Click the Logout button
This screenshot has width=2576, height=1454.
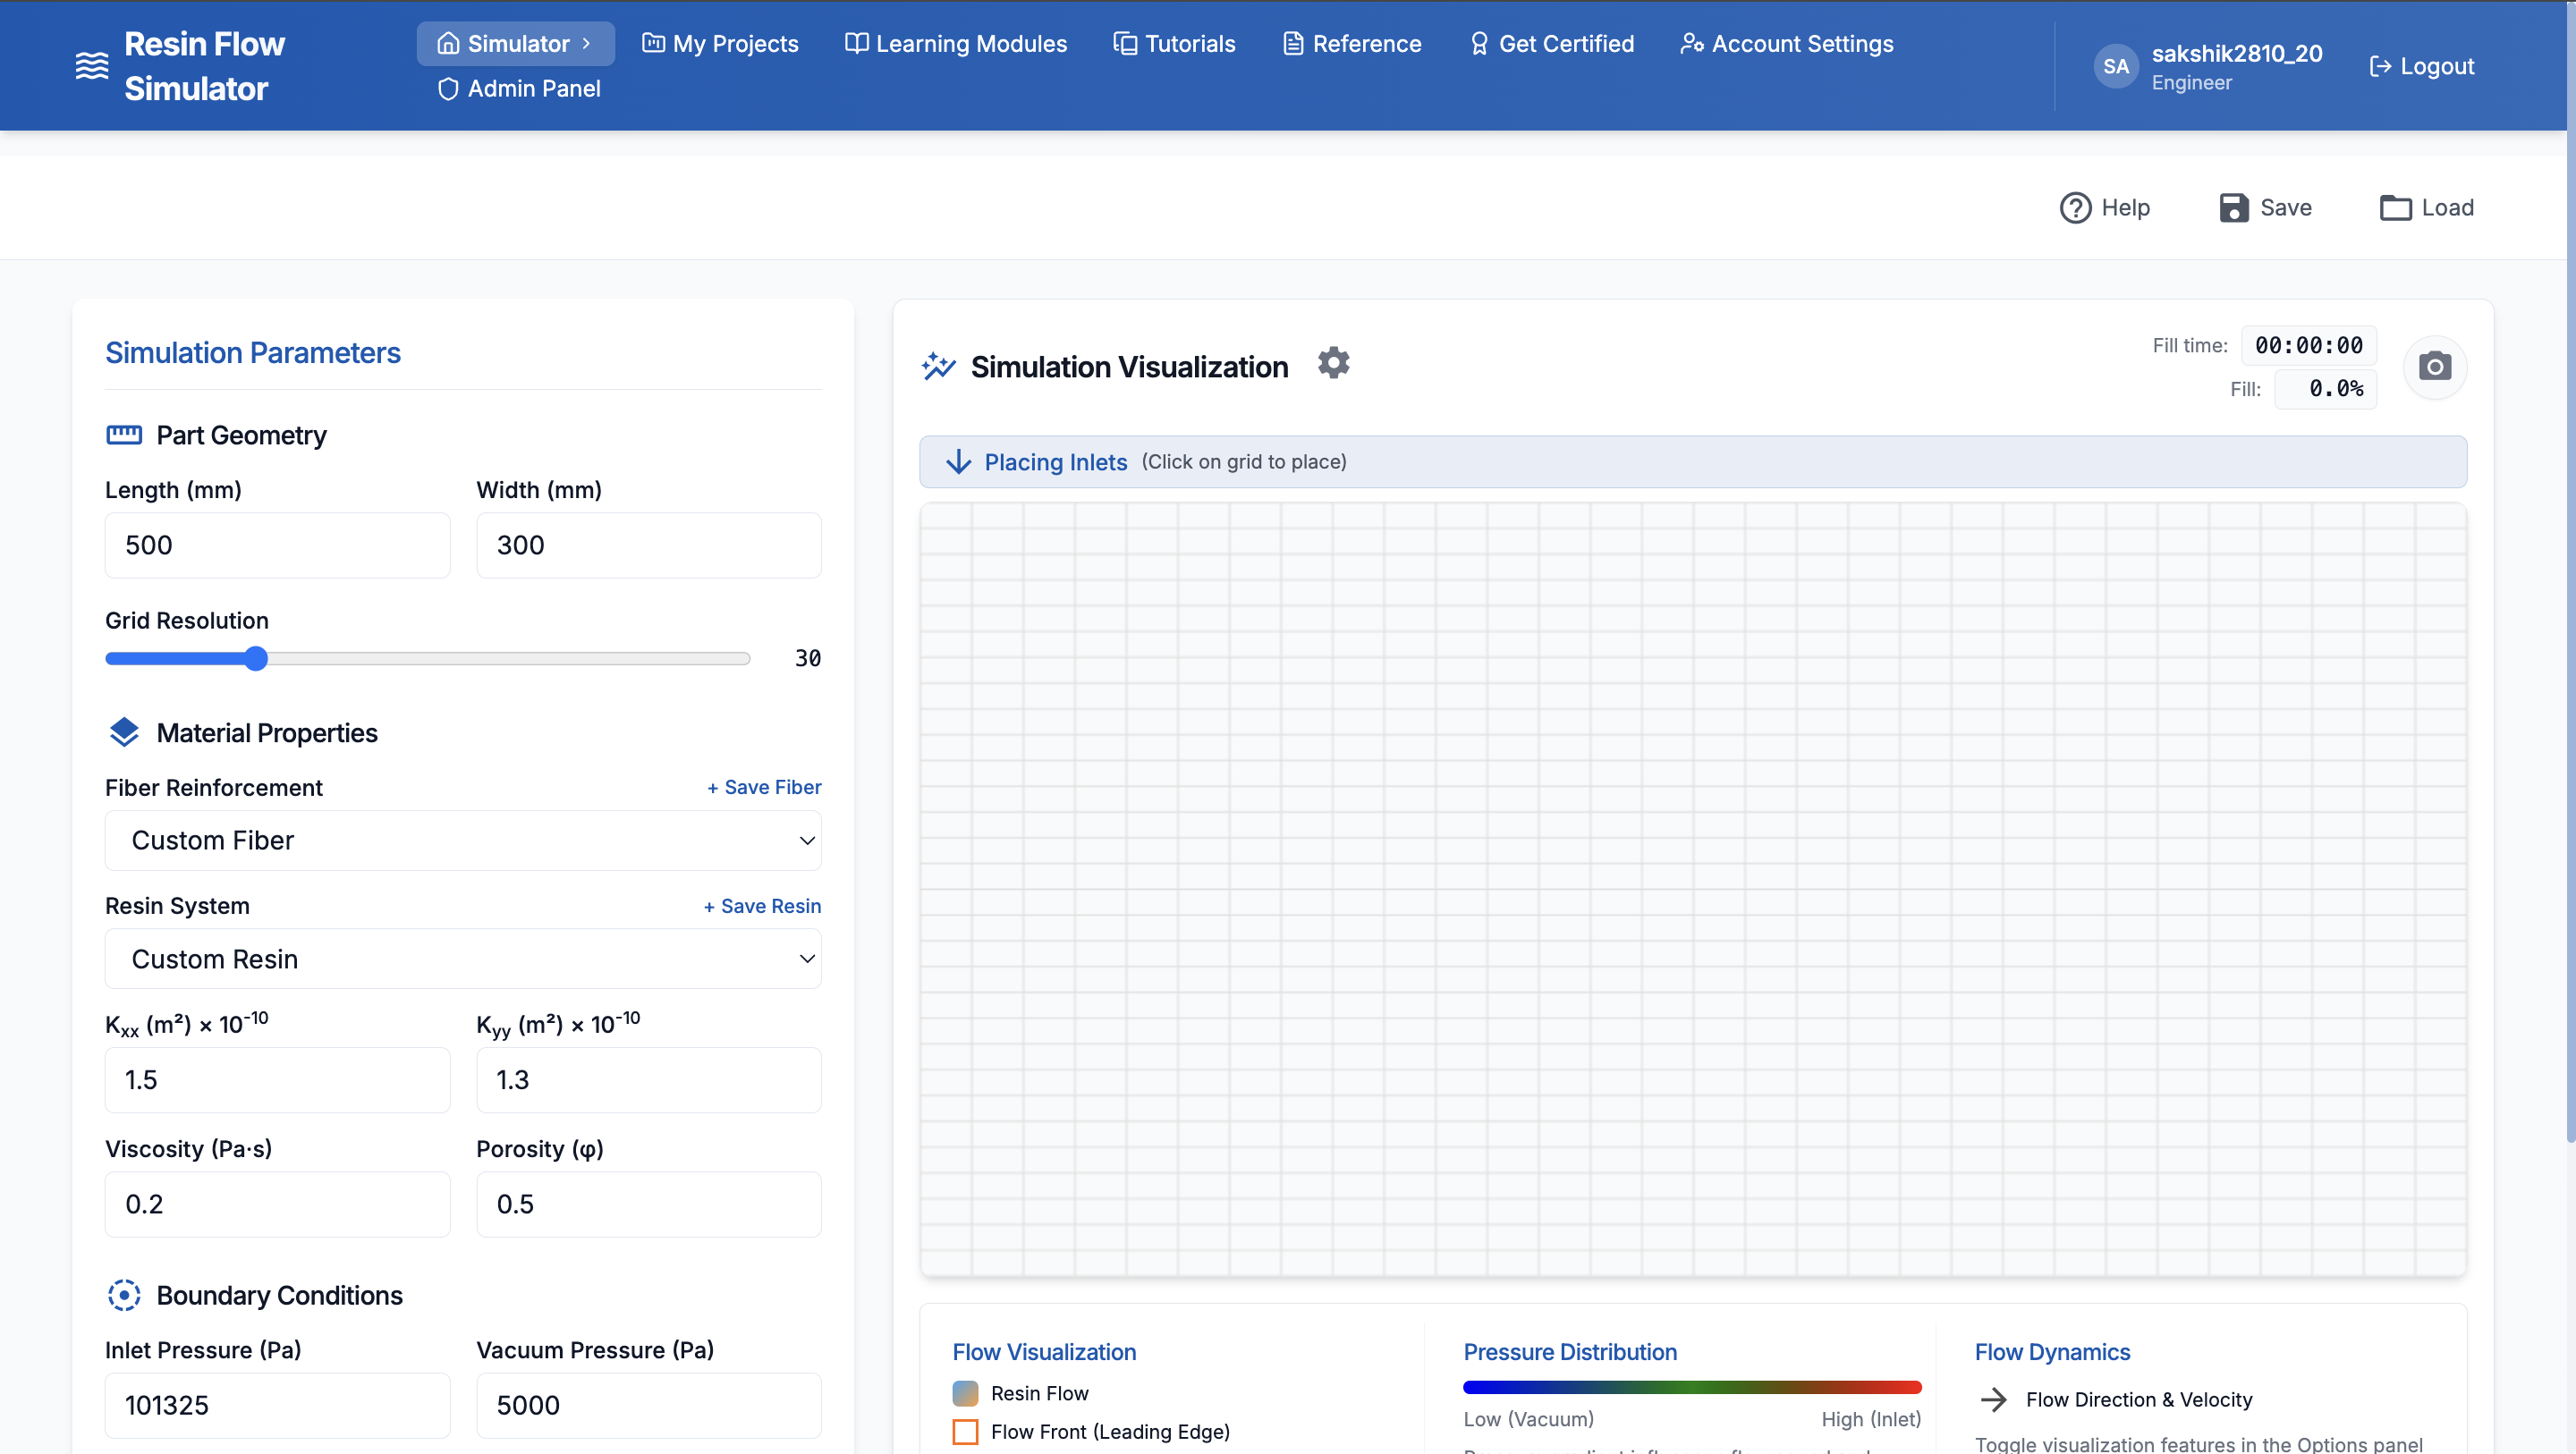[2421, 66]
